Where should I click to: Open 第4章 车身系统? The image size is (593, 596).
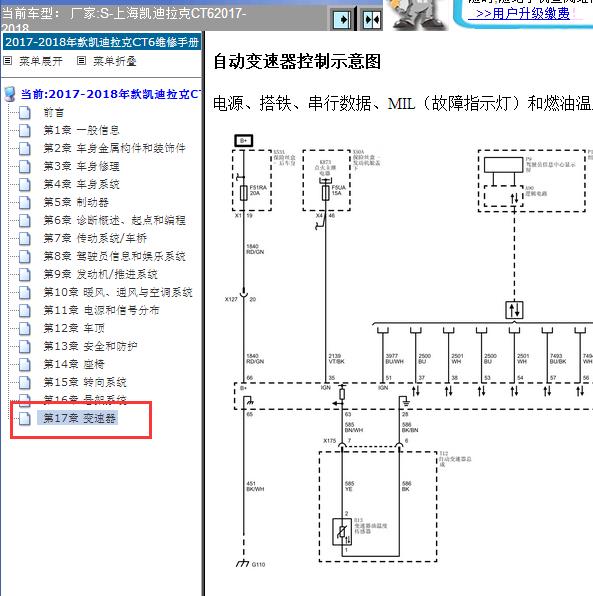click(x=81, y=184)
